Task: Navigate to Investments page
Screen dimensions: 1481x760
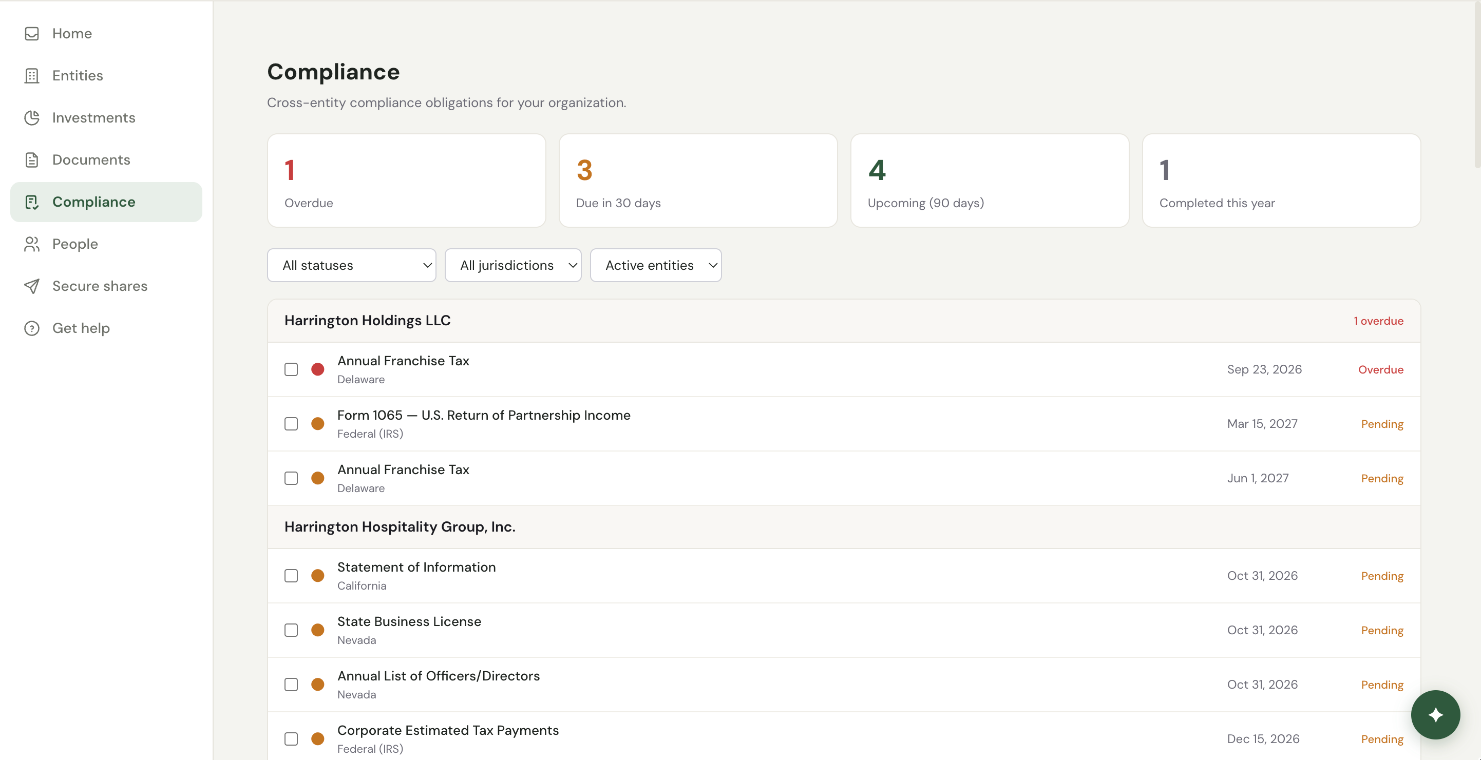Action: tap(106, 118)
